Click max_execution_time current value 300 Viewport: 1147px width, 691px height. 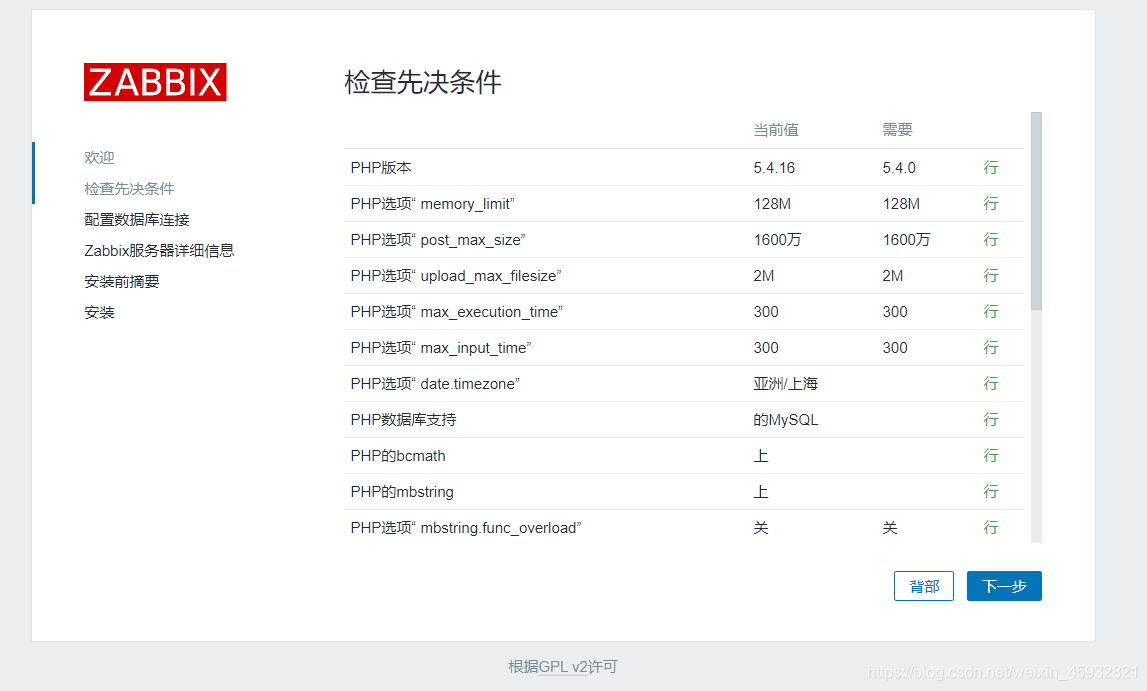766,311
